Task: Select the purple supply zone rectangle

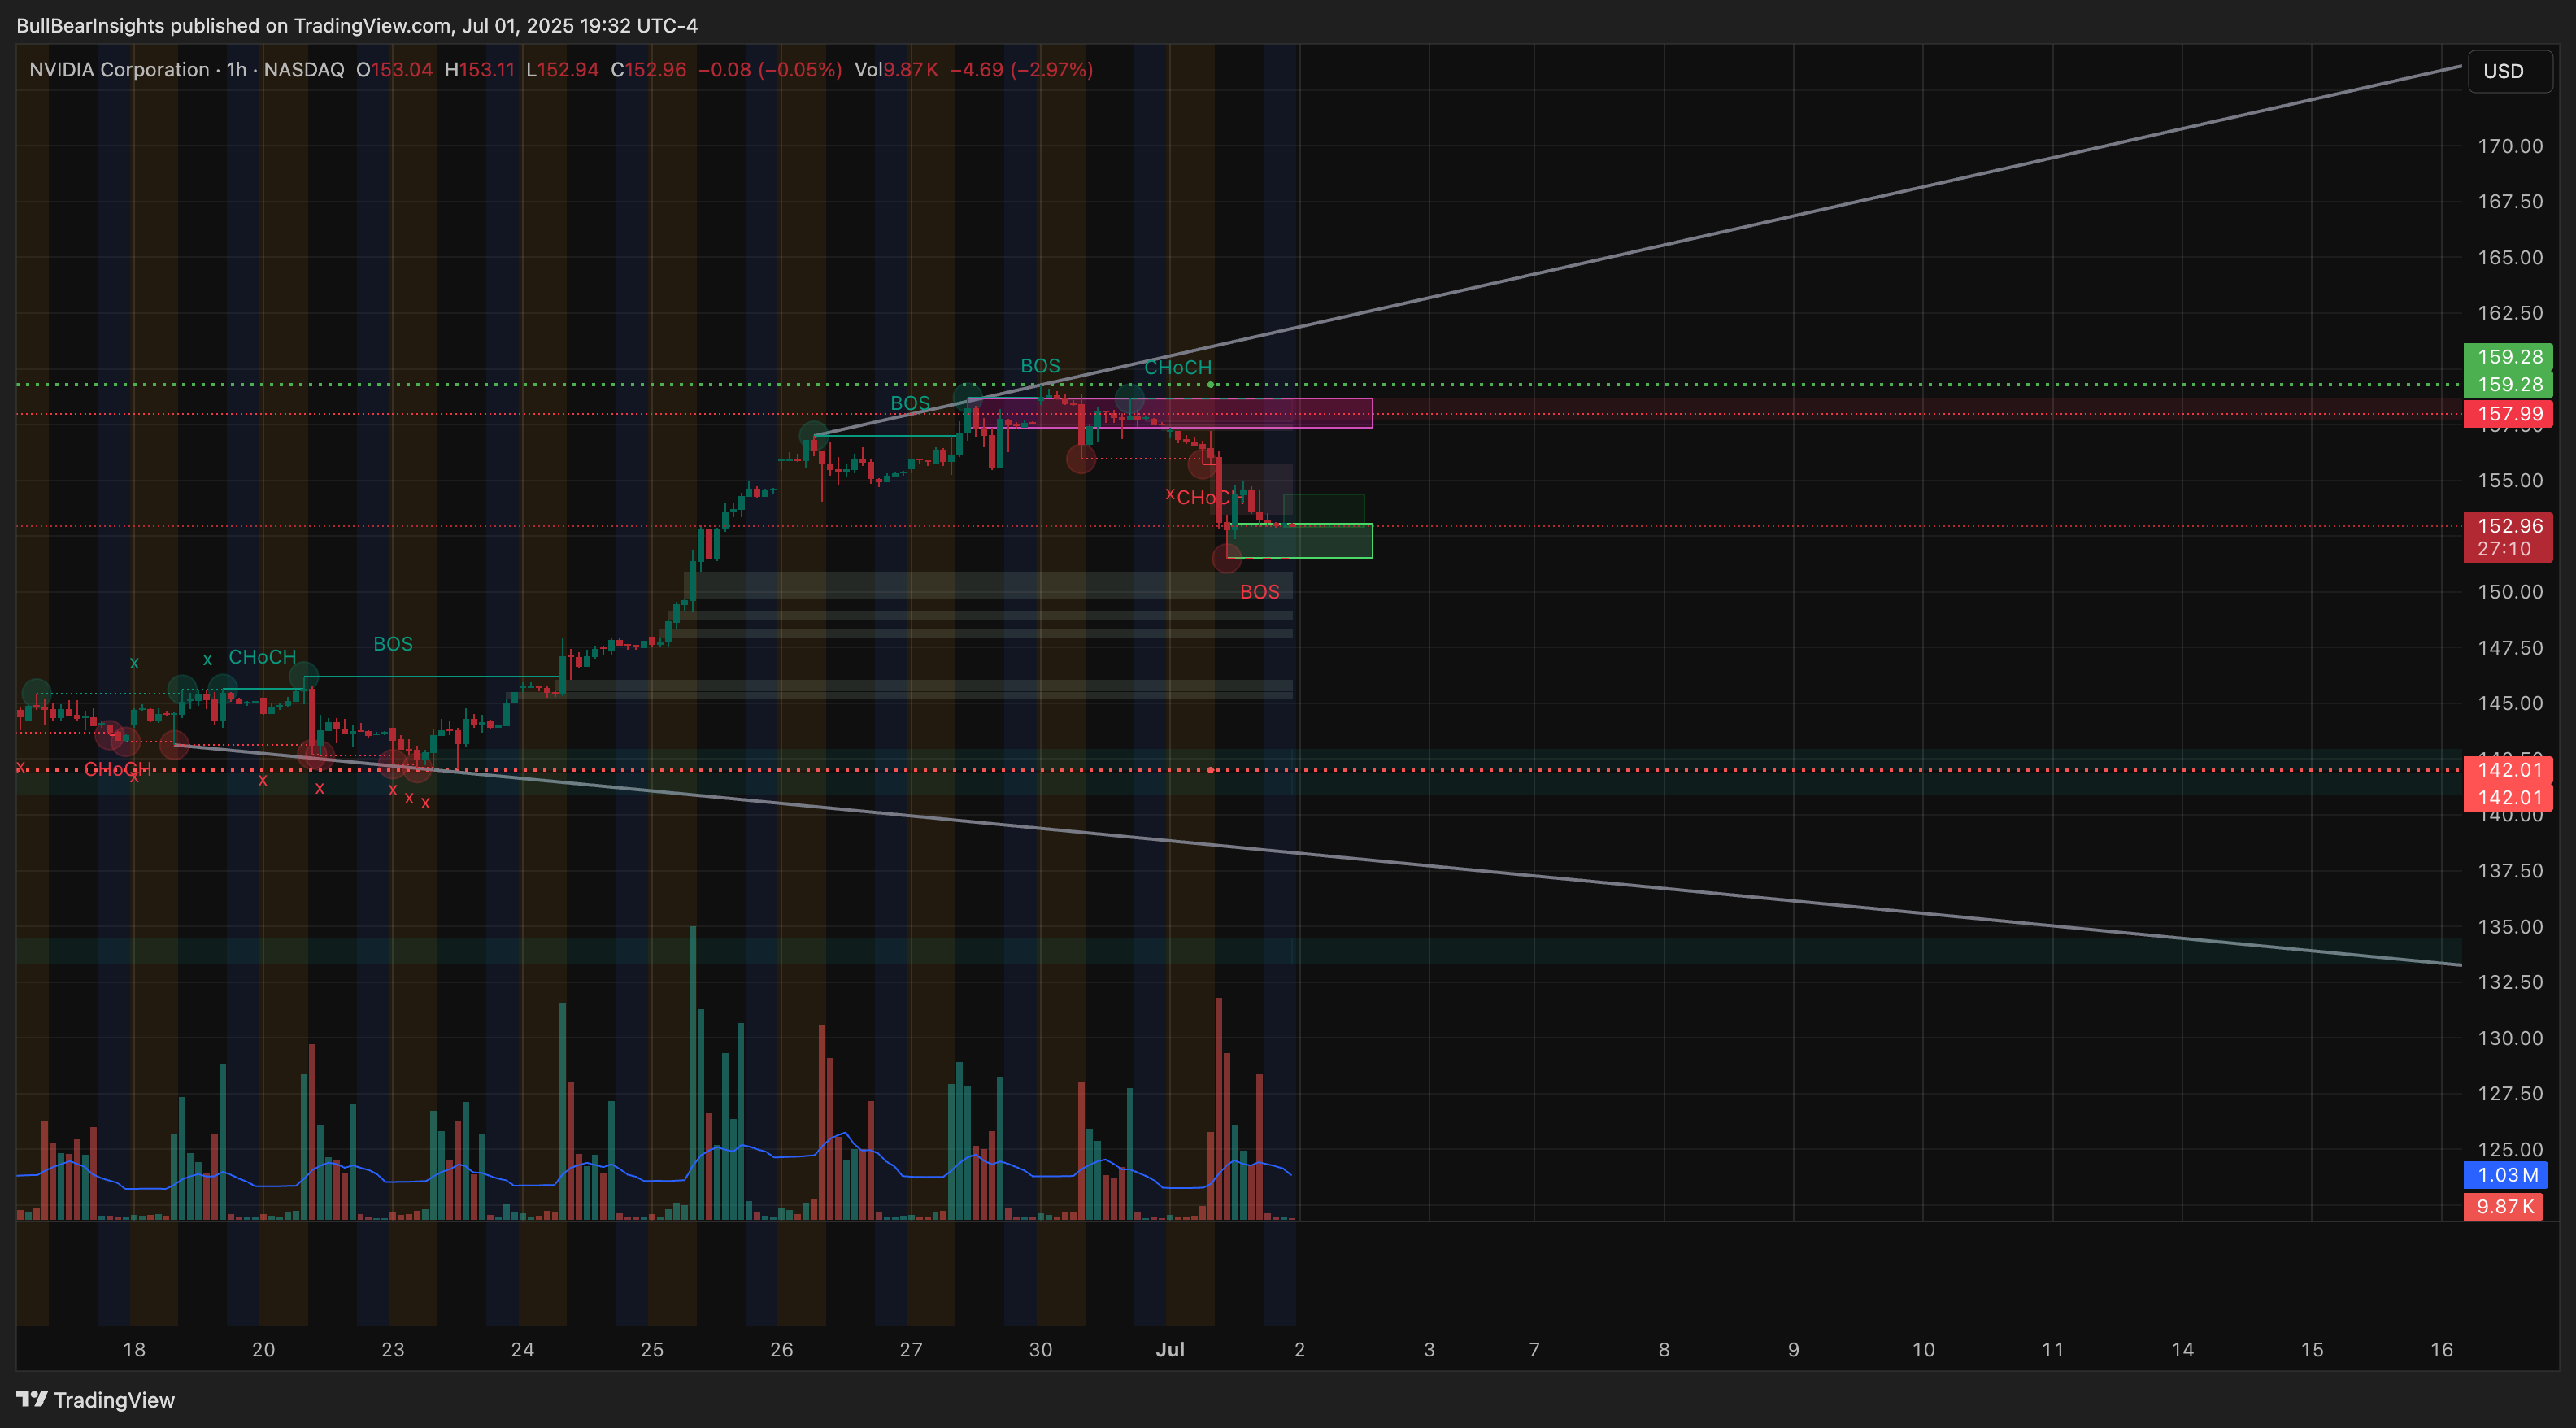Action: (x=1170, y=413)
